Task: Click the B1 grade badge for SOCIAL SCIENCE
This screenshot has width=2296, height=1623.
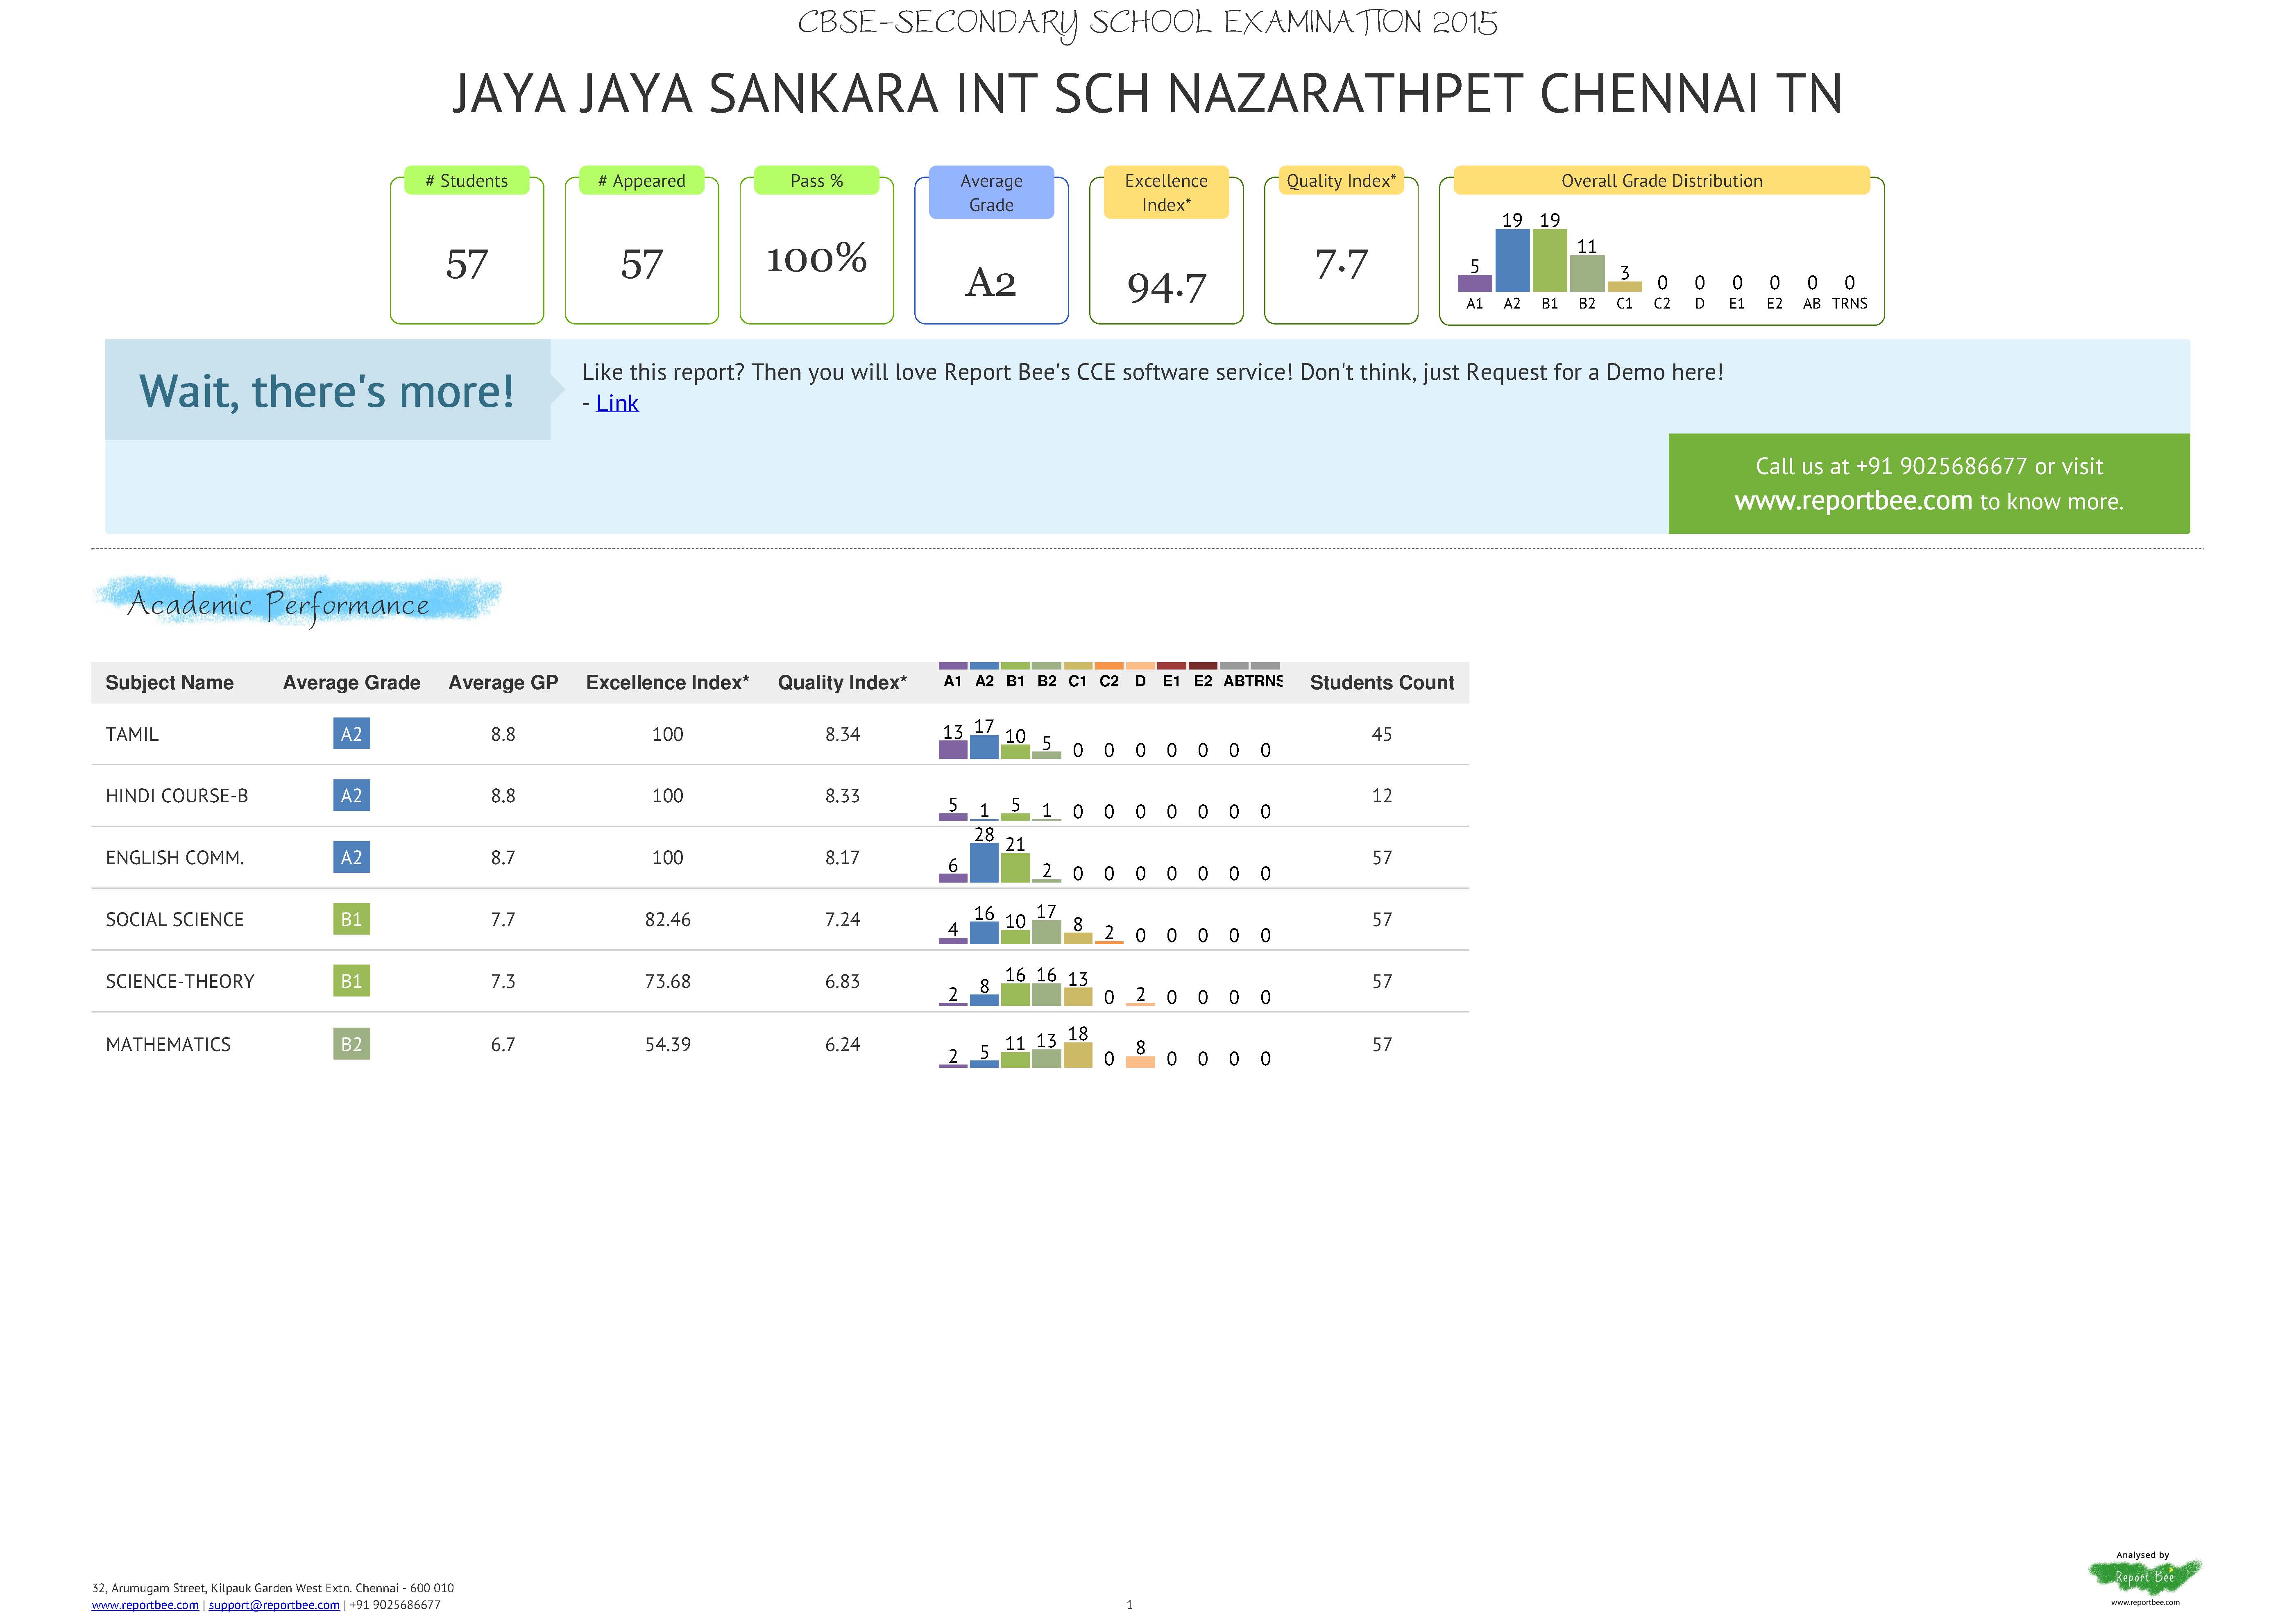Action: [352, 919]
